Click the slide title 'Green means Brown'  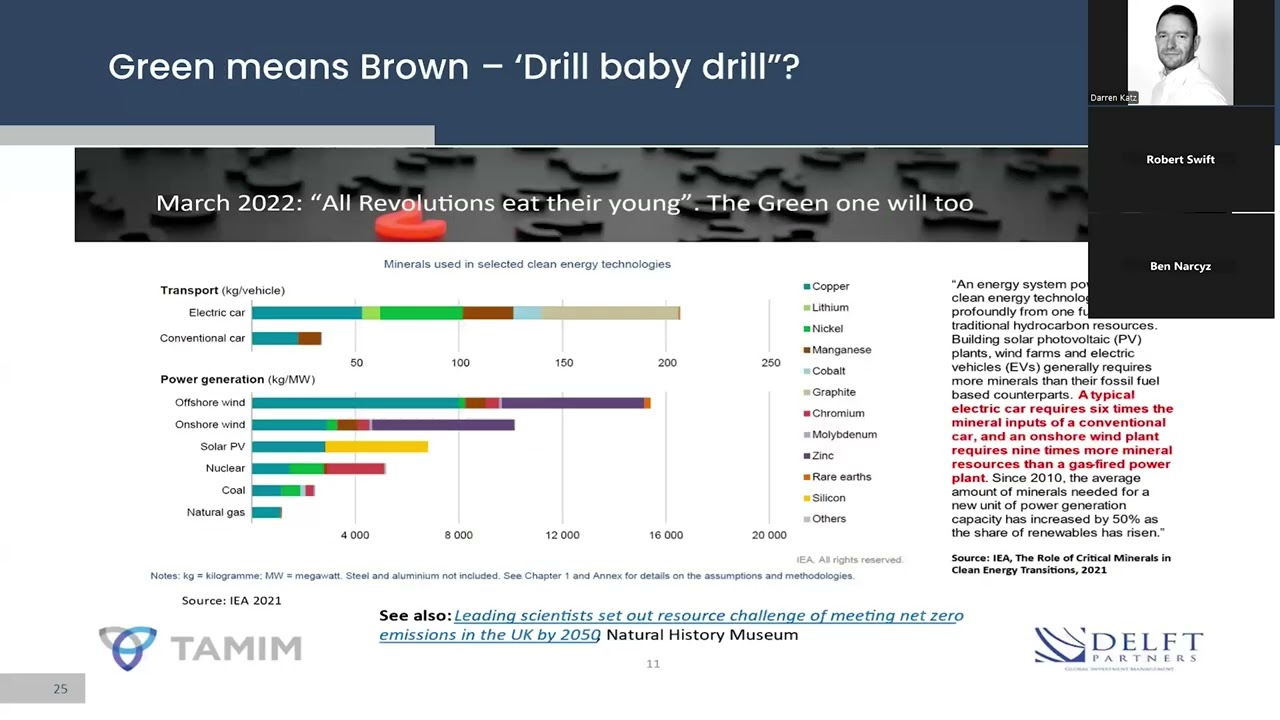coord(453,67)
